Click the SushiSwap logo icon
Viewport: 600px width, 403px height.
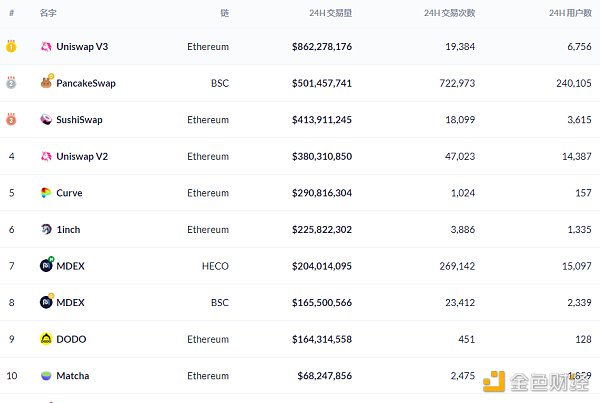pos(46,120)
